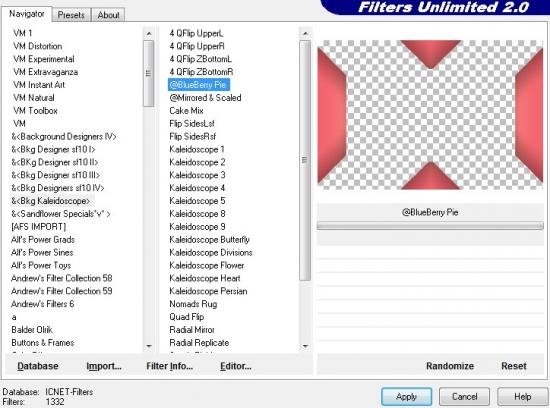The width and height of the screenshot is (550, 408).
Task: Click the category list scroll-up arrow
Action: 149,33
